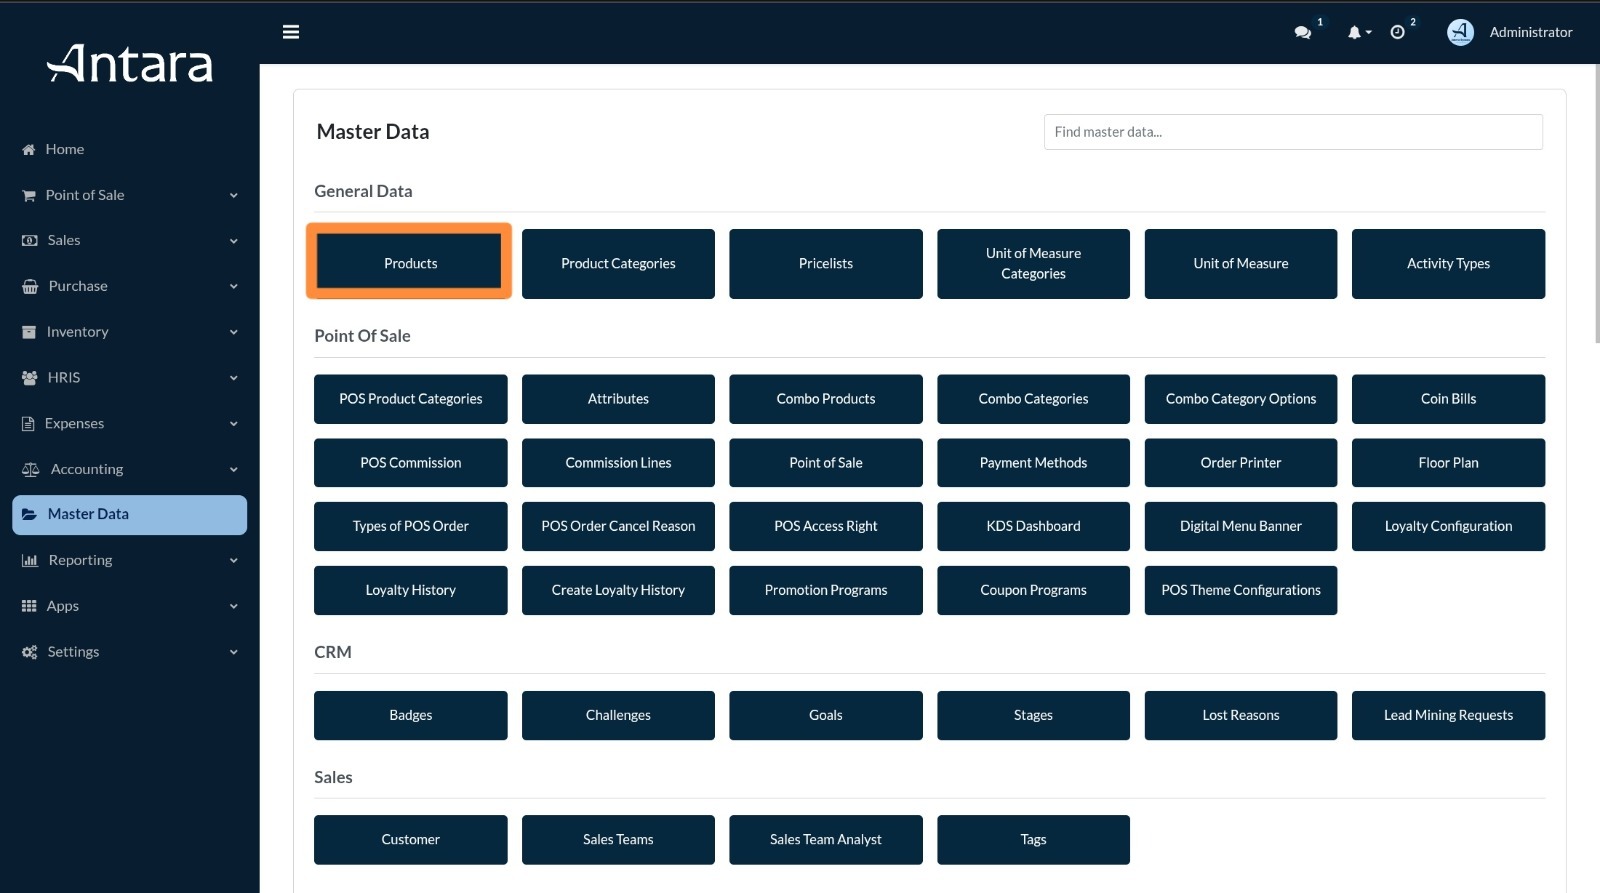
Task: Expand the Purchase sidebar chevron
Action: pos(234,287)
